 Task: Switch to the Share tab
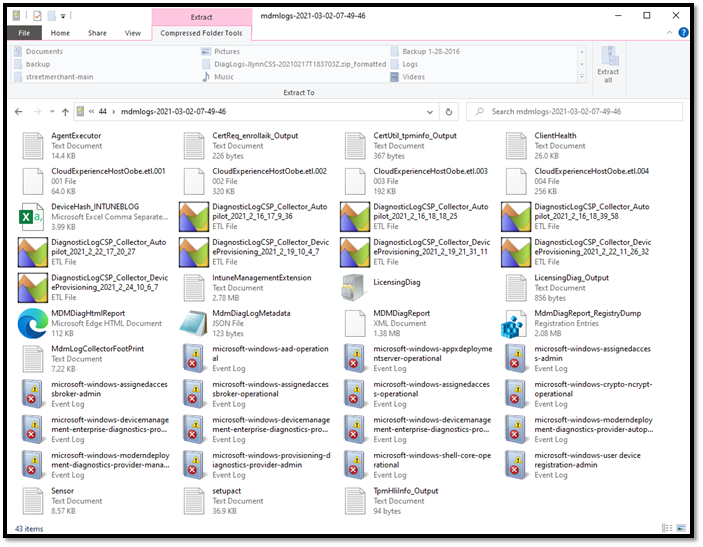[x=97, y=33]
